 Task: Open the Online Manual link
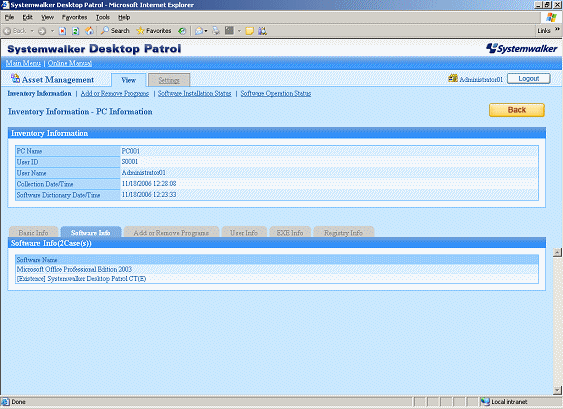[x=70, y=63]
